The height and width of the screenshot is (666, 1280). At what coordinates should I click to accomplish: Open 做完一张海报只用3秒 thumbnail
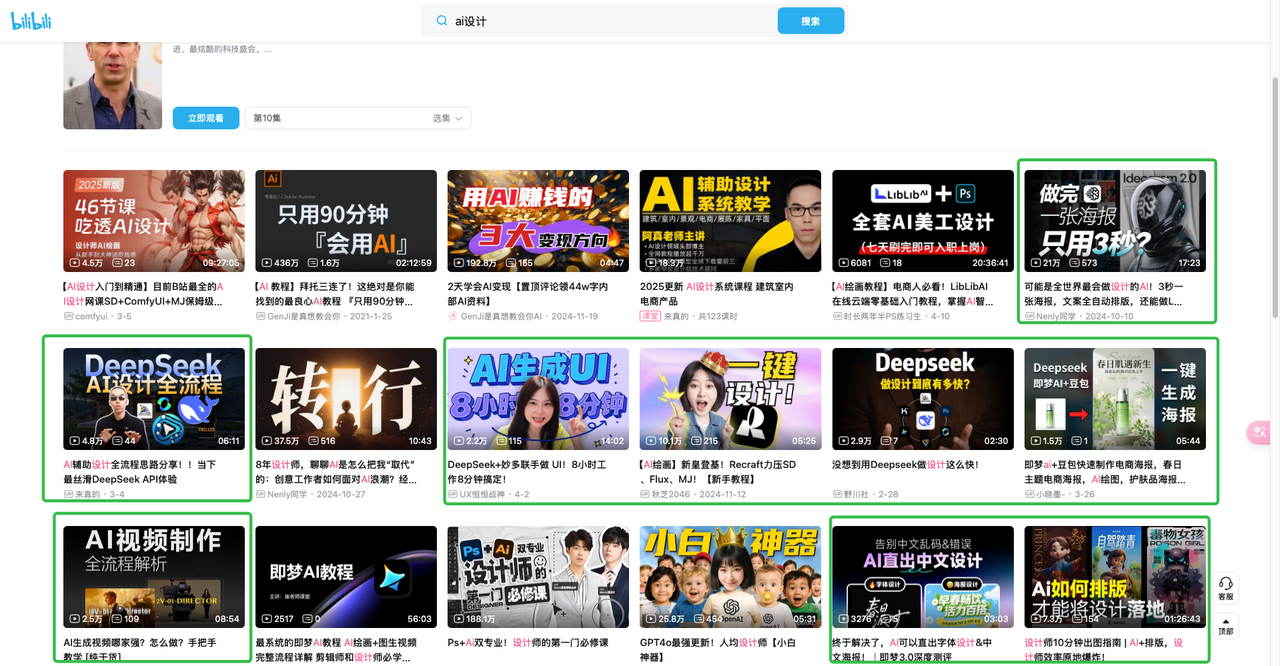(1115, 221)
